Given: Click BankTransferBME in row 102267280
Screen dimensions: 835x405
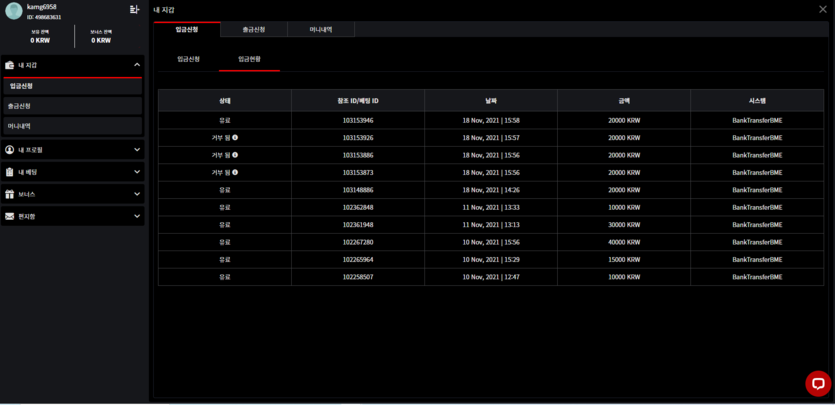Looking at the screenshot, I should pyautogui.click(x=757, y=242).
